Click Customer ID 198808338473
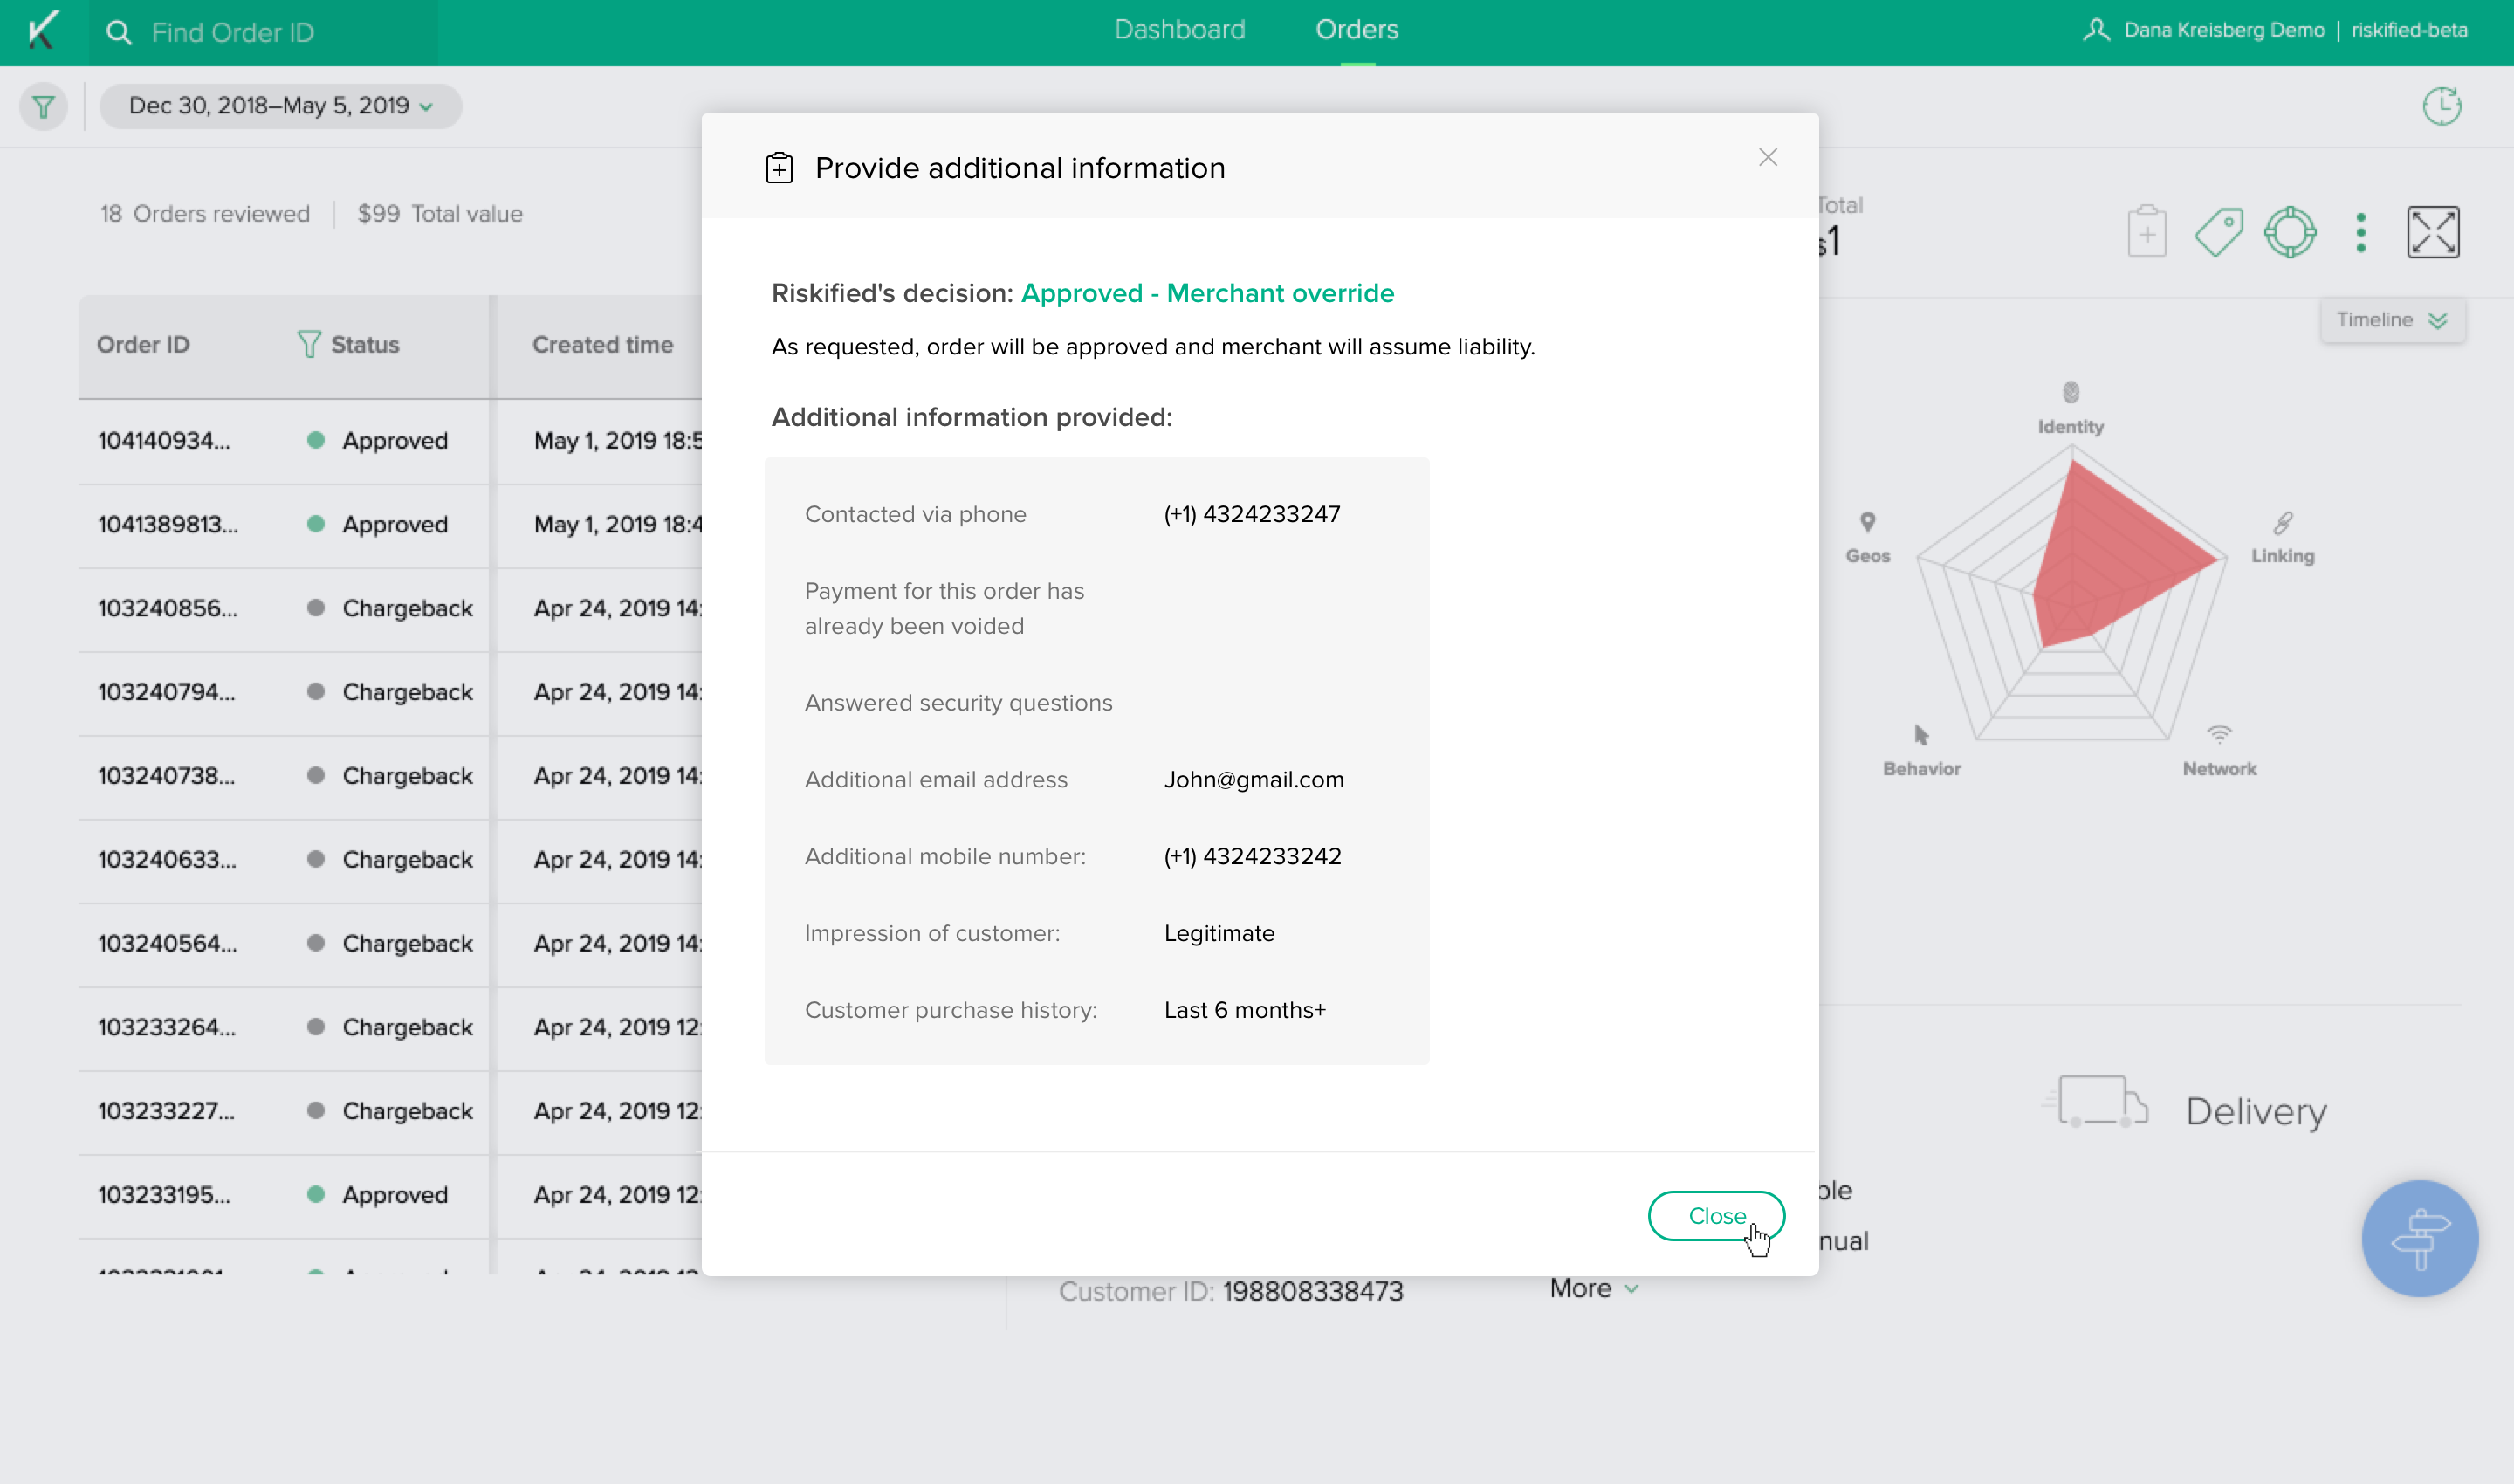This screenshot has width=2514, height=1484. tap(1231, 1292)
